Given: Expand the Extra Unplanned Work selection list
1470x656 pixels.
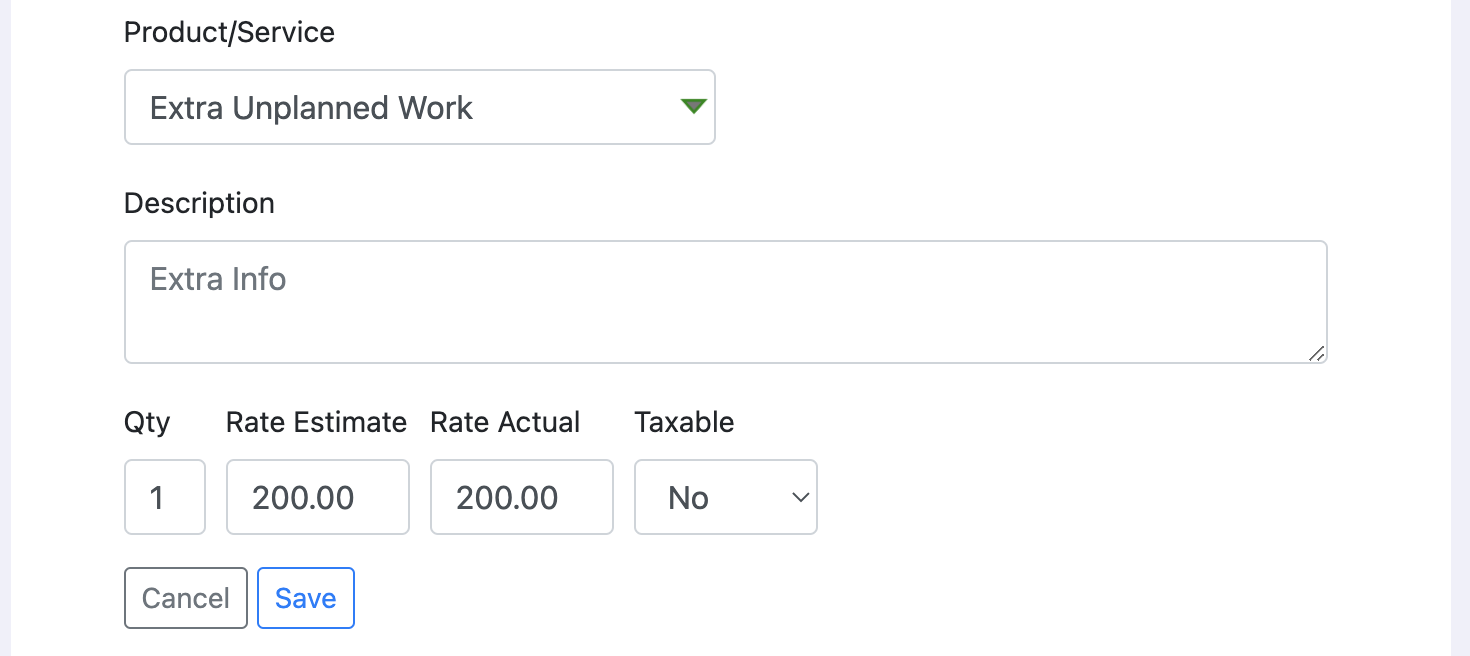Looking at the screenshot, I should (420, 106).
